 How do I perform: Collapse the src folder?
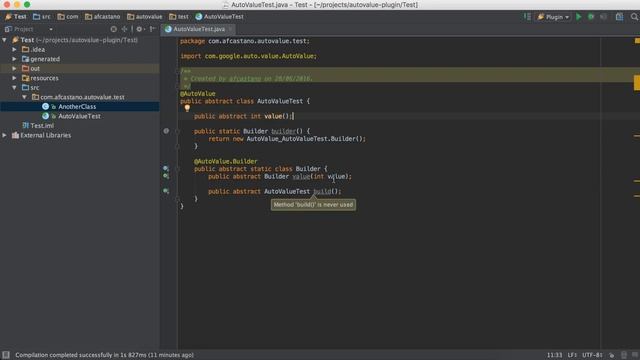pyautogui.click(x=14, y=87)
